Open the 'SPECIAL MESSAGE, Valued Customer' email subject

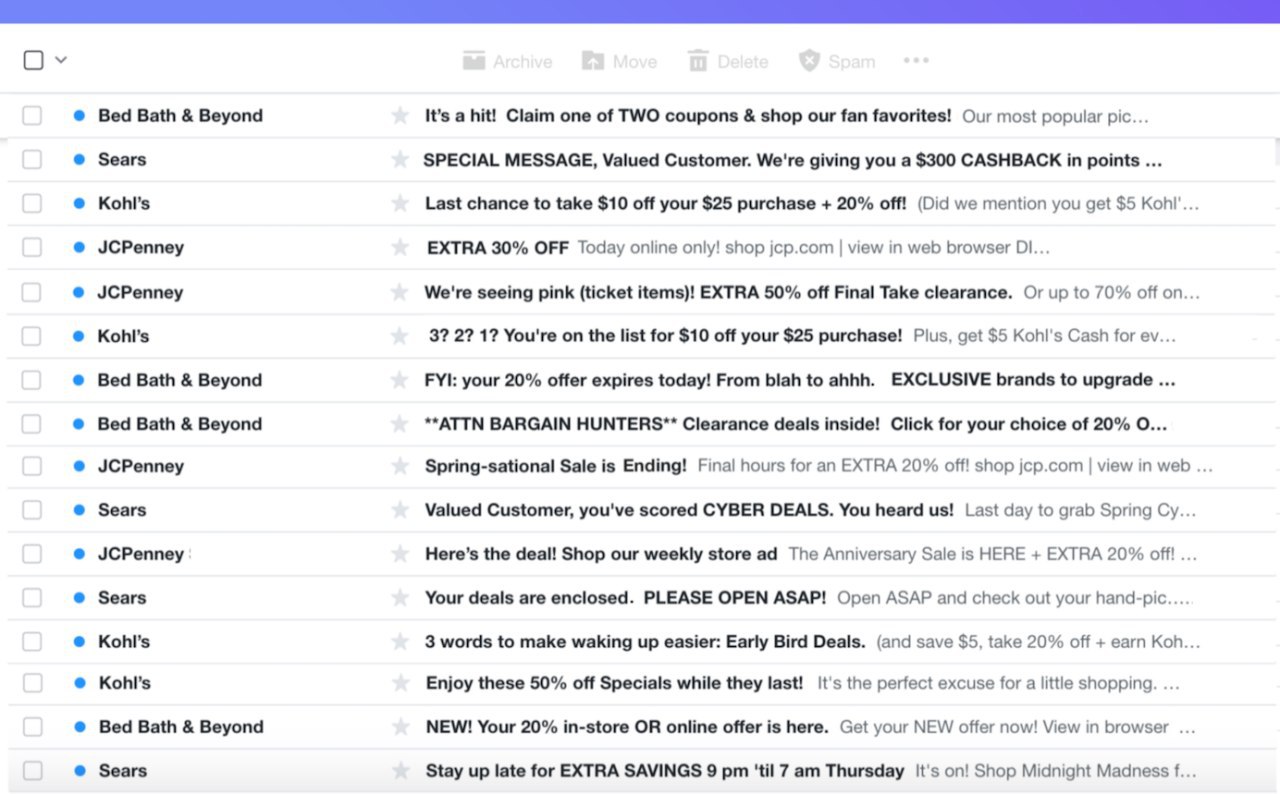(x=792, y=160)
